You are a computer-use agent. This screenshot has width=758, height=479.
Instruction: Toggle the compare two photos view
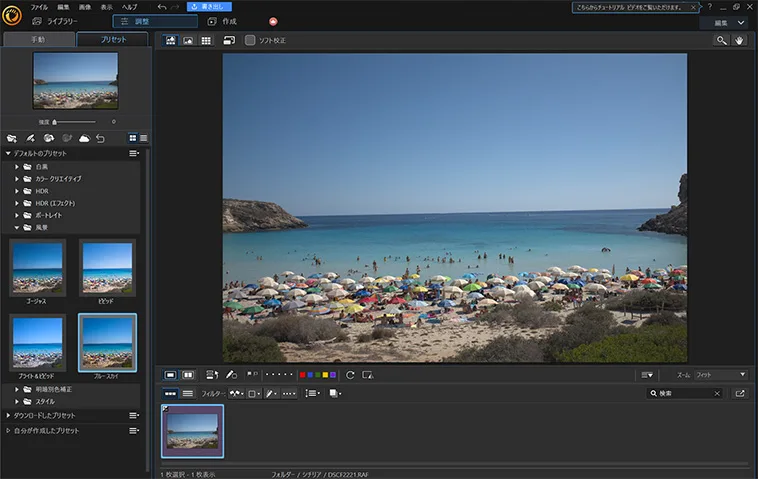coord(188,375)
